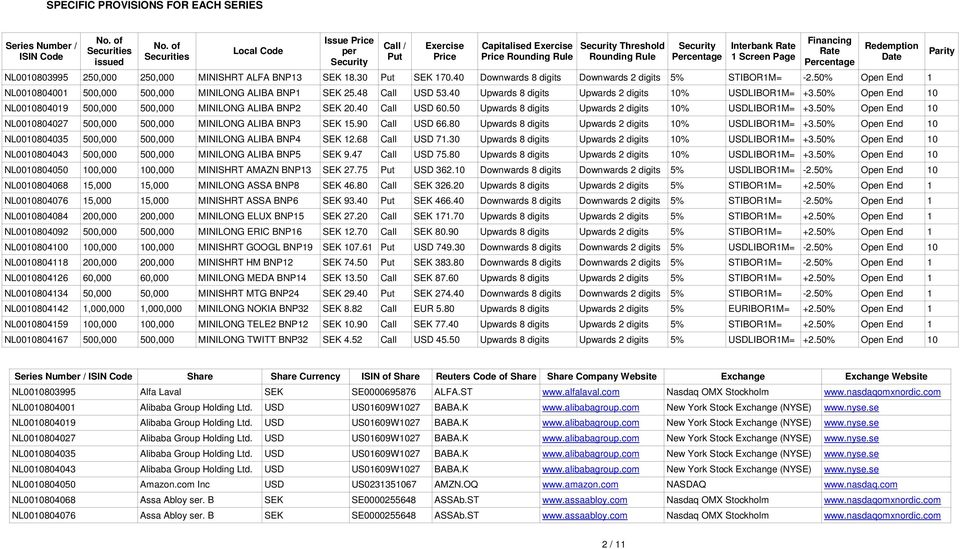
Task: Select 'MINILONG MEDA BNP14' local code
Action: [252, 278]
